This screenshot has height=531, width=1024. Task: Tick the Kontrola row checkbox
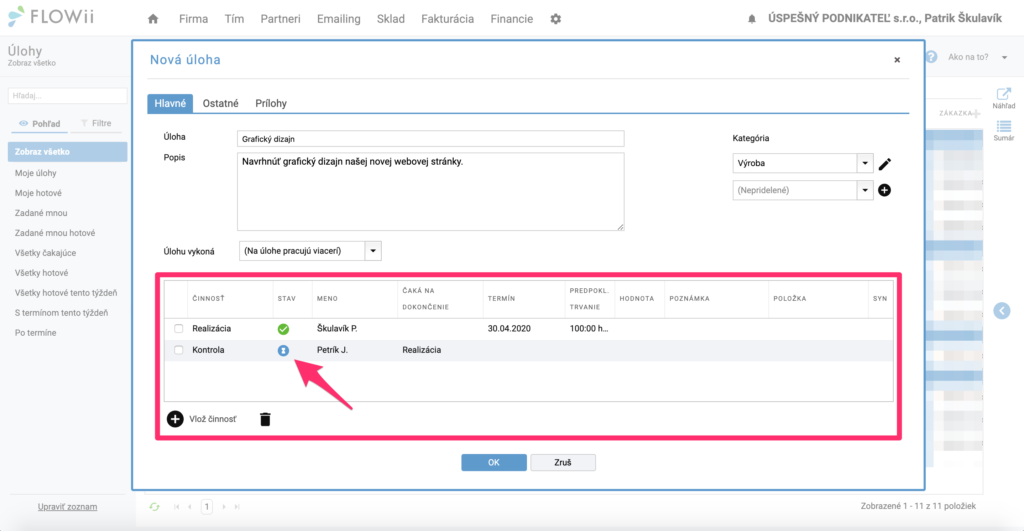pyautogui.click(x=178, y=350)
